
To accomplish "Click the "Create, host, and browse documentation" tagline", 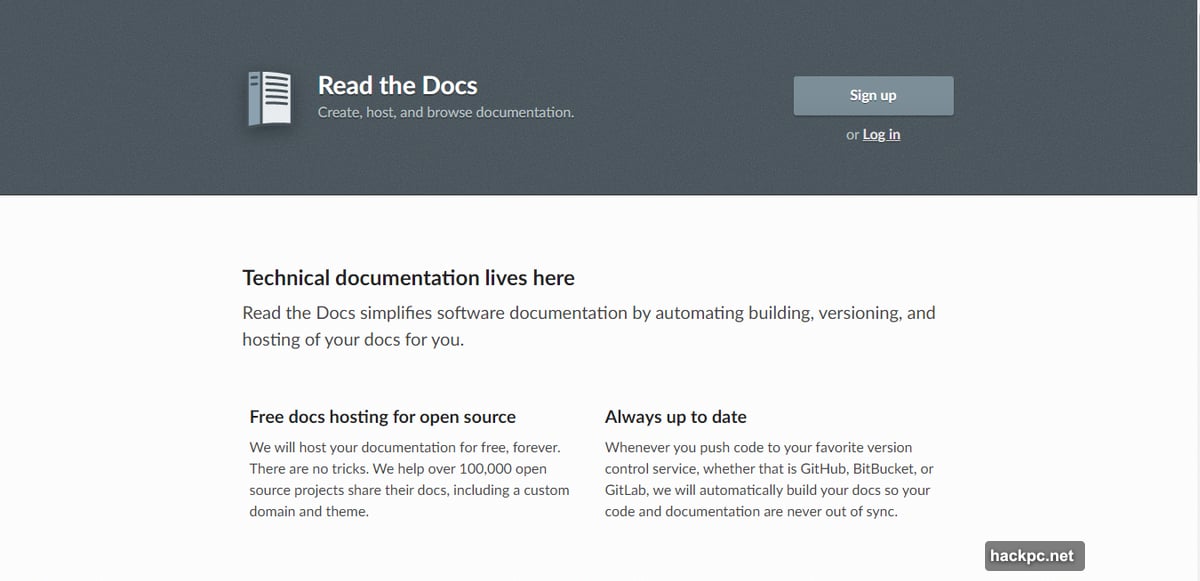I will point(445,112).
